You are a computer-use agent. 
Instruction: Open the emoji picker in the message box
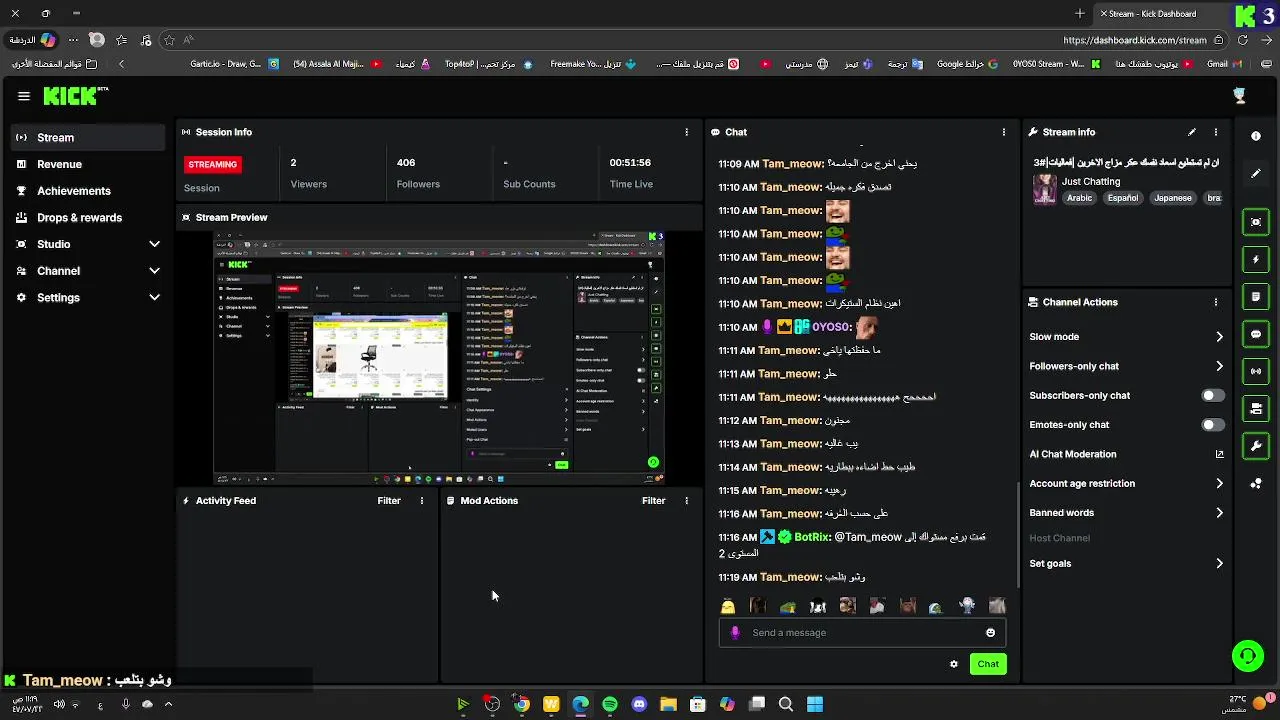tap(991, 633)
